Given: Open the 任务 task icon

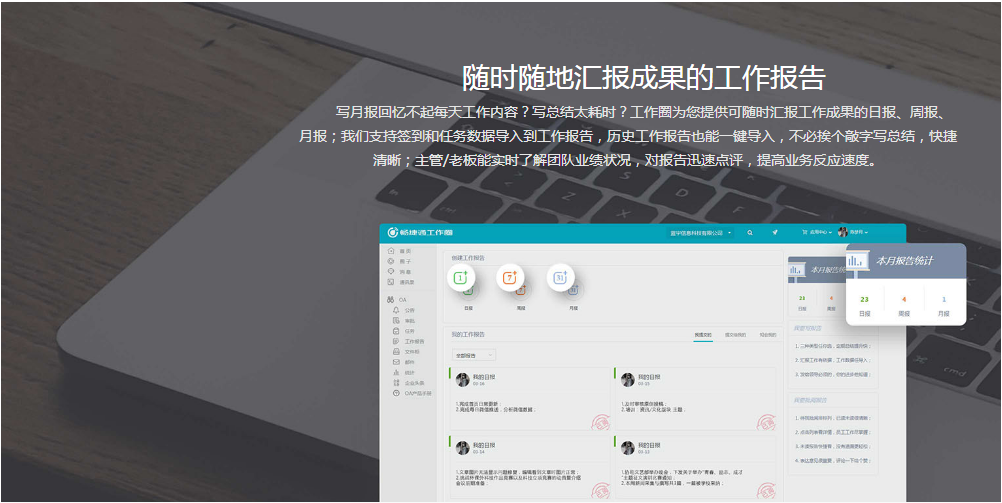Looking at the screenshot, I should pyautogui.click(x=396, y=331).
